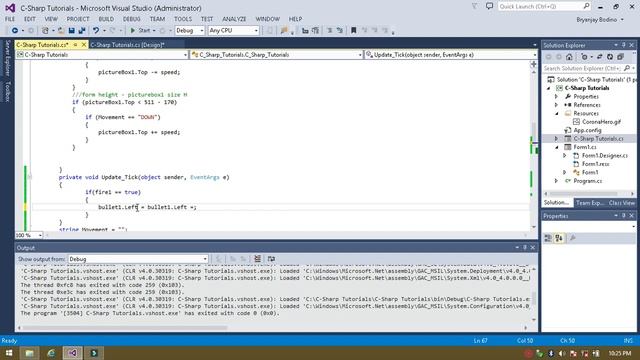
Task: Click the uncomment selected lines icon
Action: (340, 31)
